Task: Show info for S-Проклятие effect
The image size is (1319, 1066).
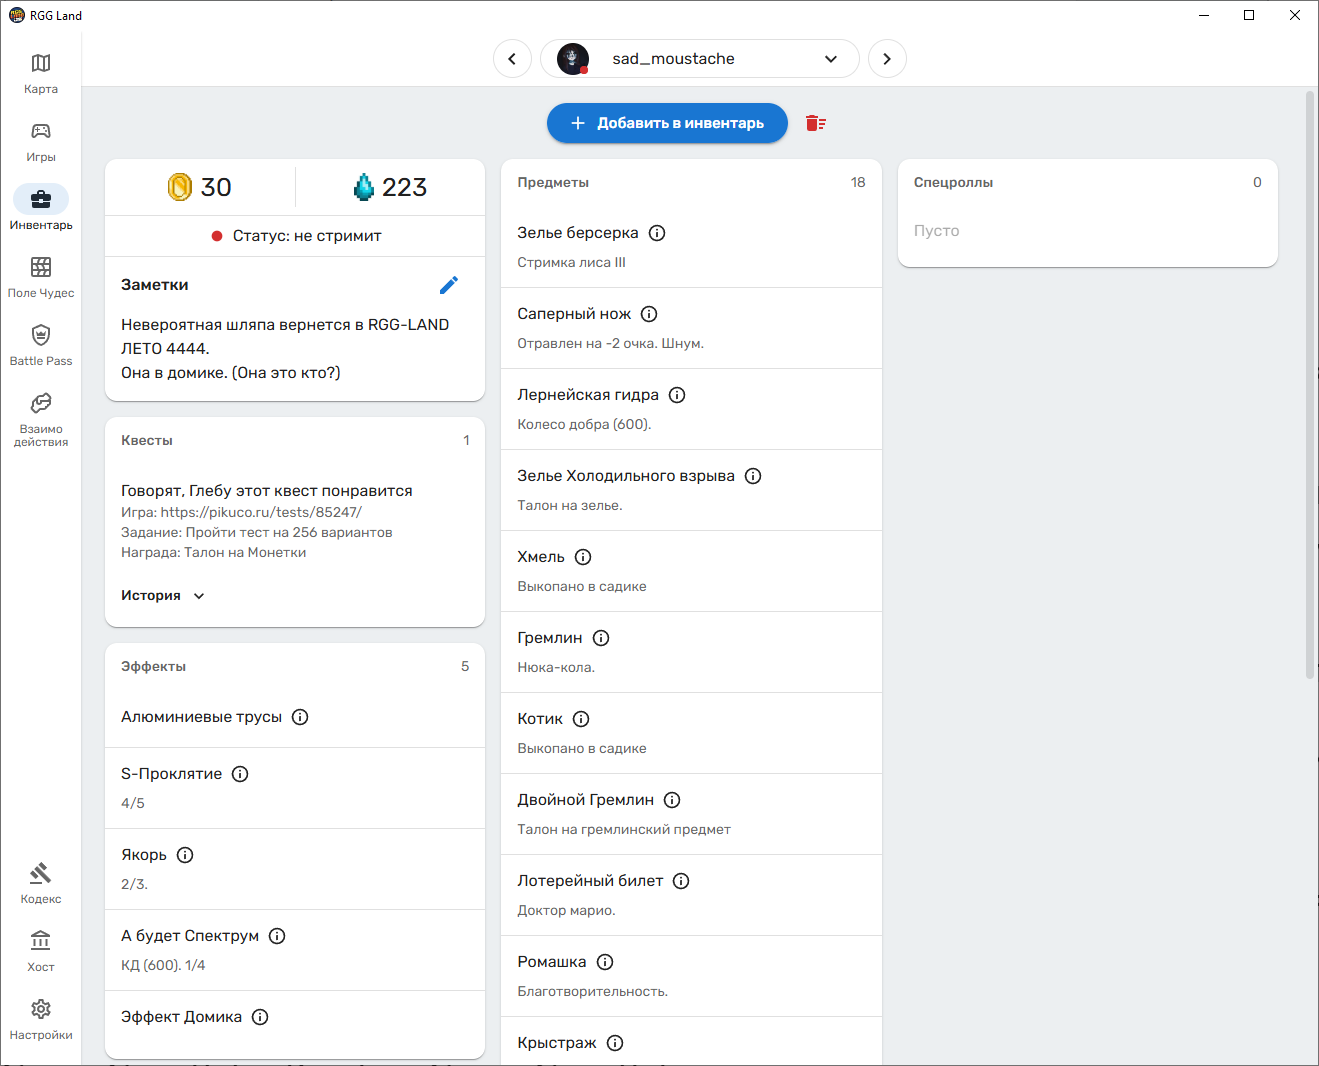Action: 240,774
